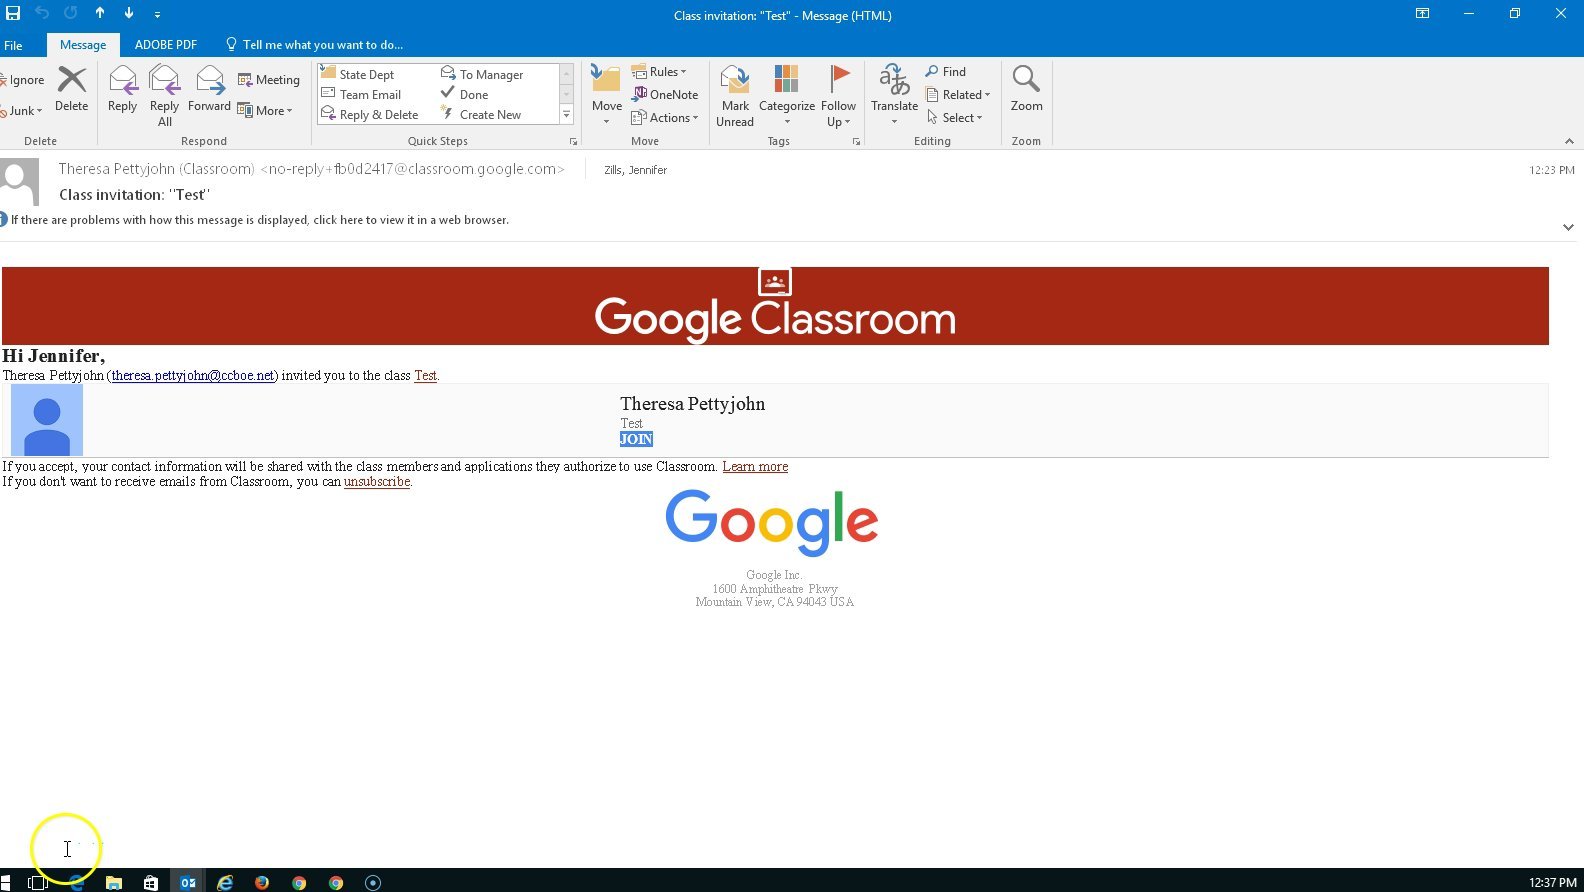
Task: Collapse the ribbon with the caret
Action: pyautogui.click(x=1569, y=142)
